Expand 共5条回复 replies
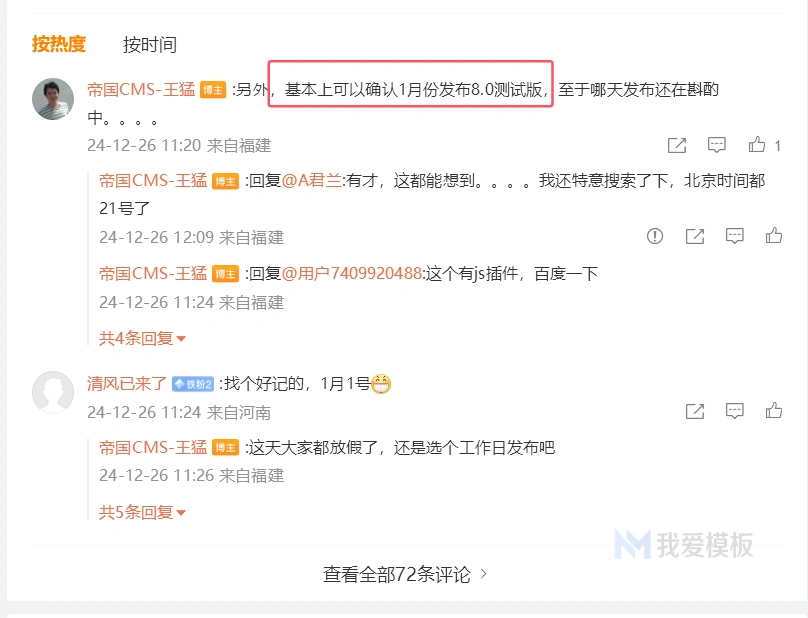The height and width of the screenshot is (618, 808). (142, 512)
